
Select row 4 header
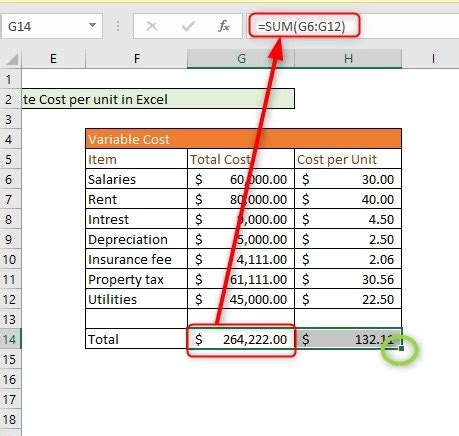pyautogui.click(x=10, y=139)
